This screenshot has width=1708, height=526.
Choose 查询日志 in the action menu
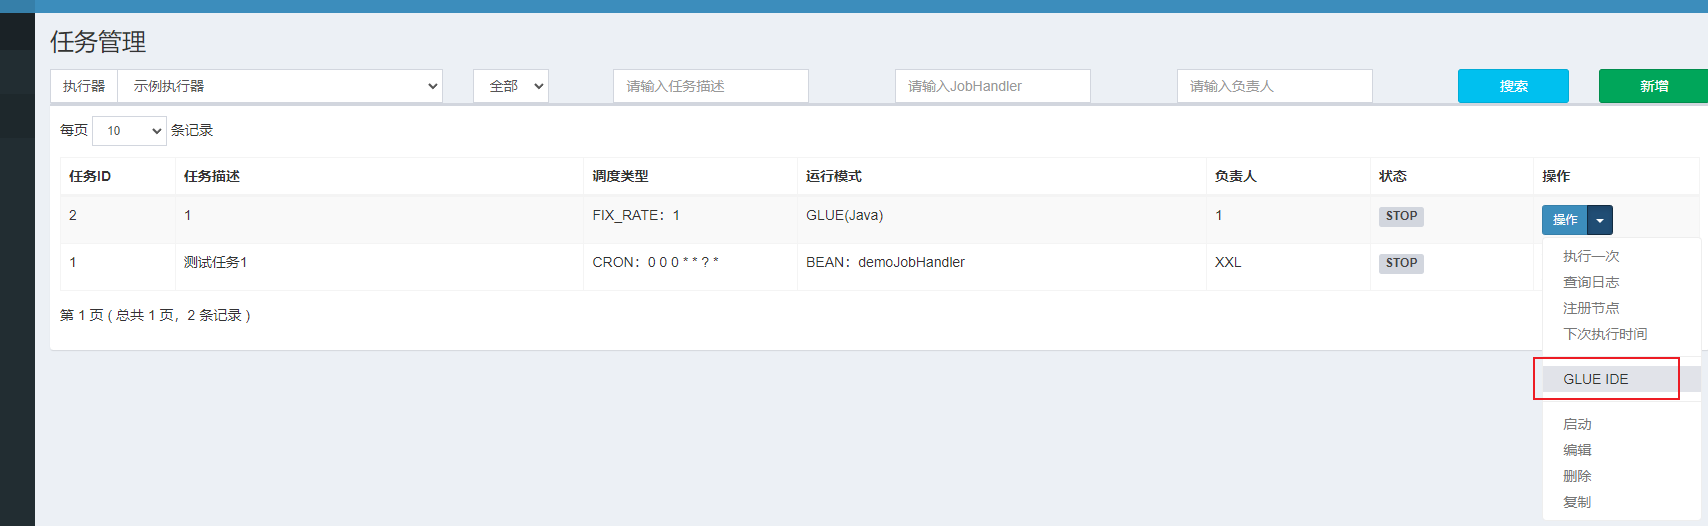[x=1591, y=282]
